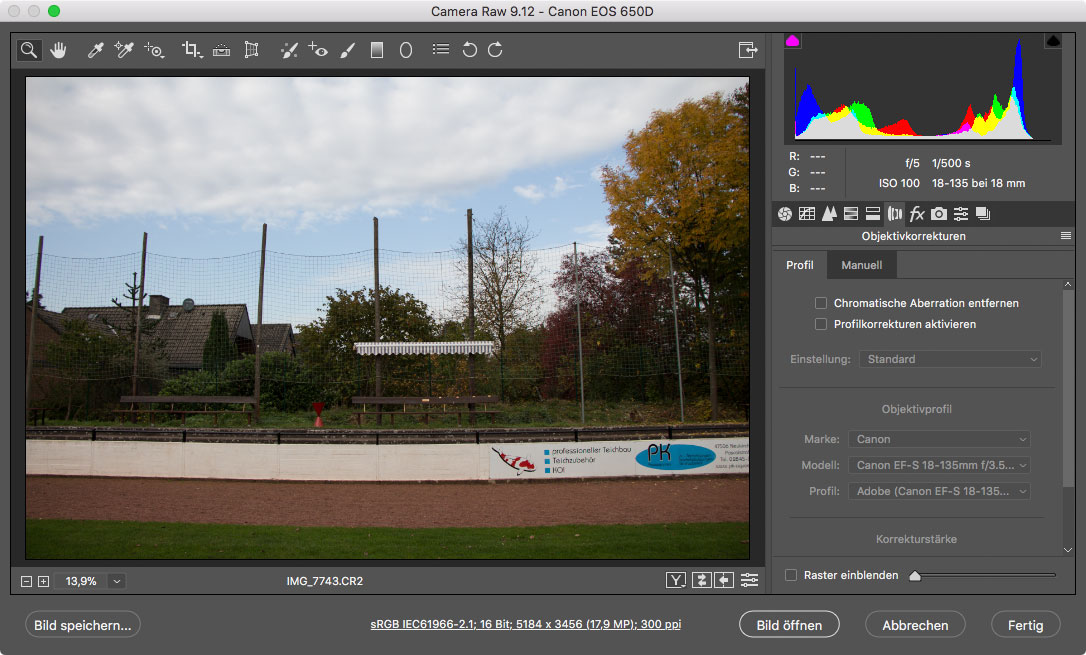
Task: Enable Profilkorrekturen aktivieren checkbox
Action: tap(821, 324)
